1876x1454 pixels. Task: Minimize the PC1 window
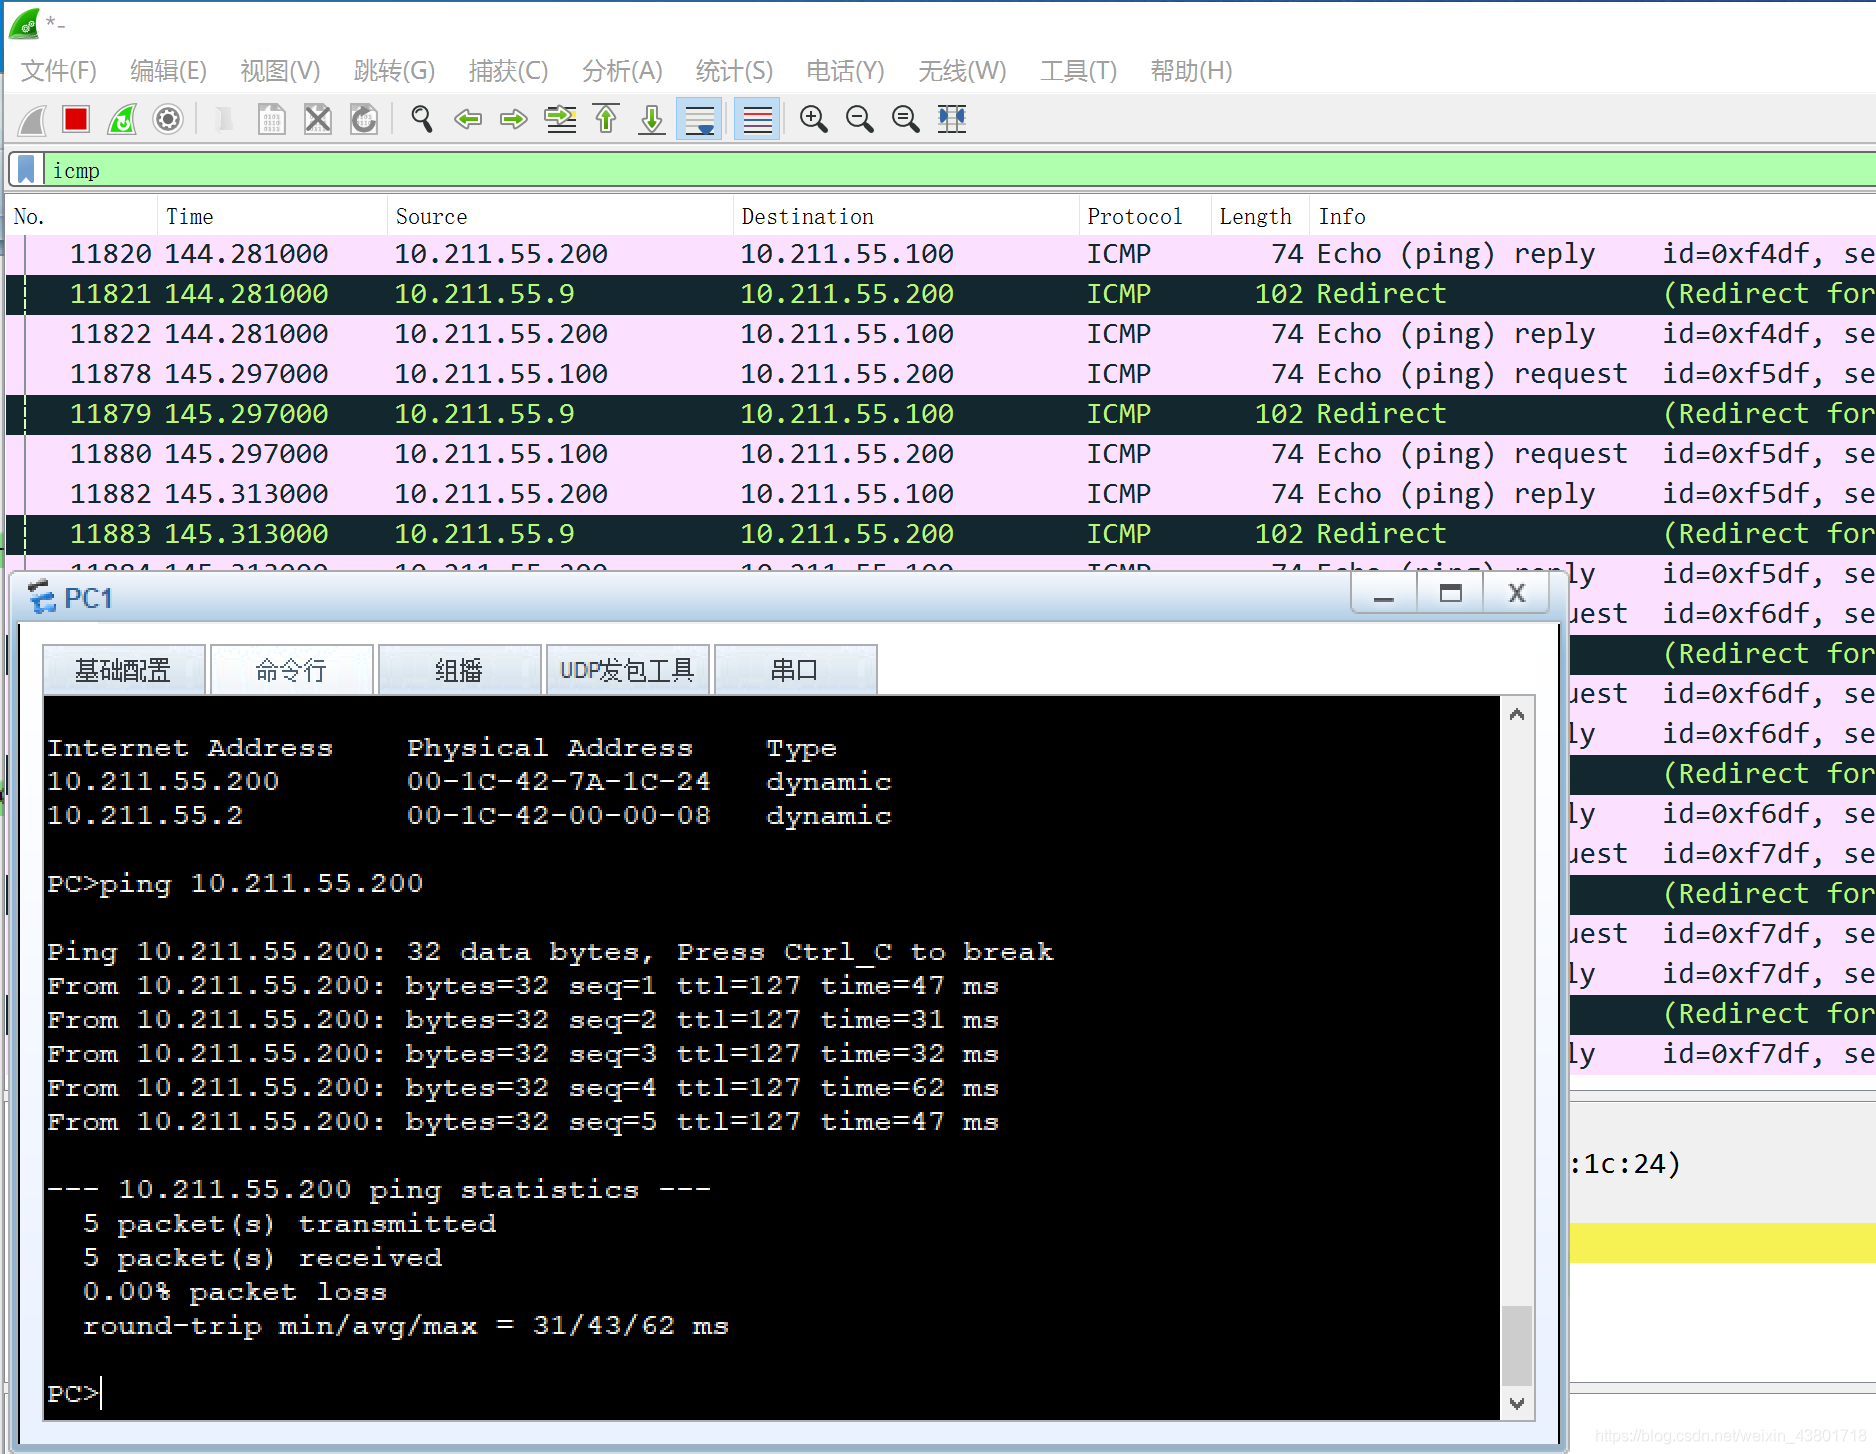(x=1384, y=594)
